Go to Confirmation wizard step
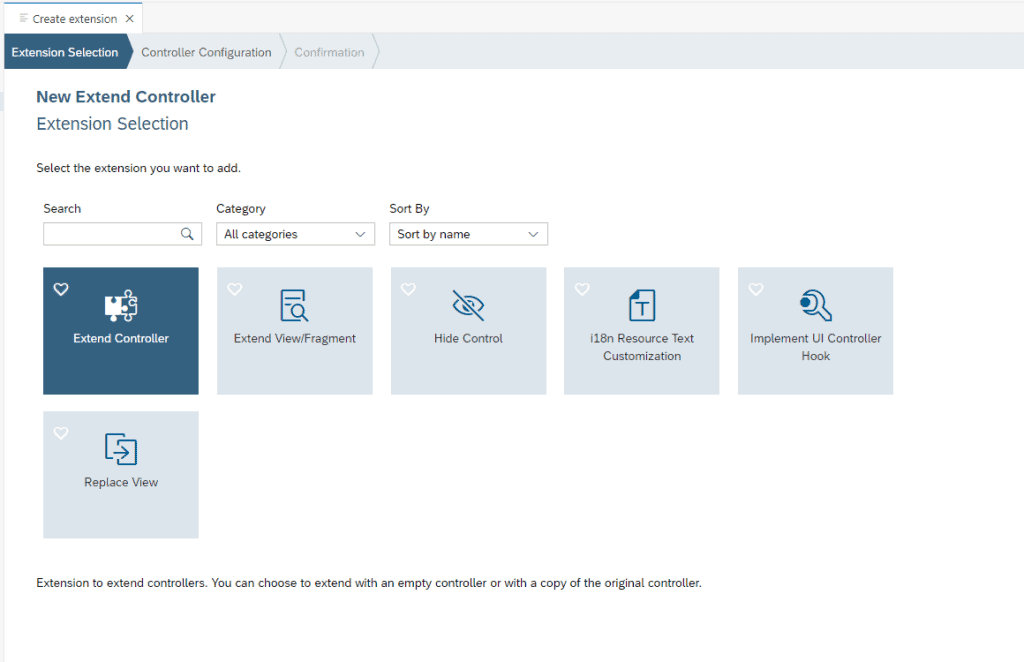 (329, 52)
